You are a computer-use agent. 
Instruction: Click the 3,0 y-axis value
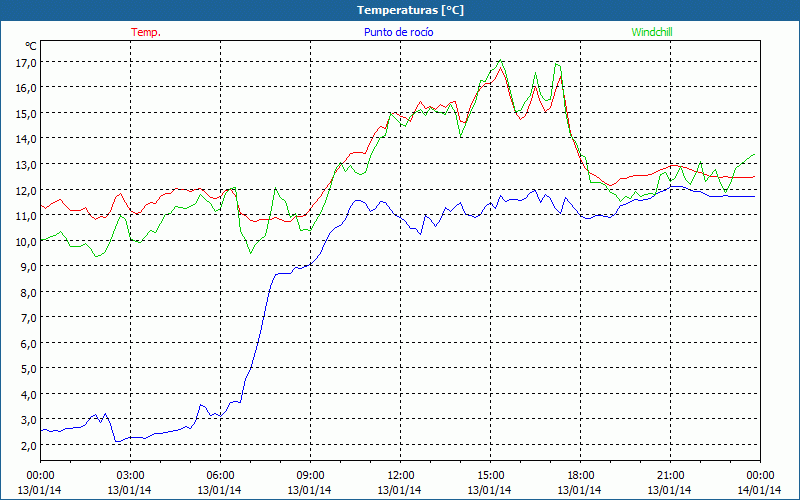coord(28,420)
